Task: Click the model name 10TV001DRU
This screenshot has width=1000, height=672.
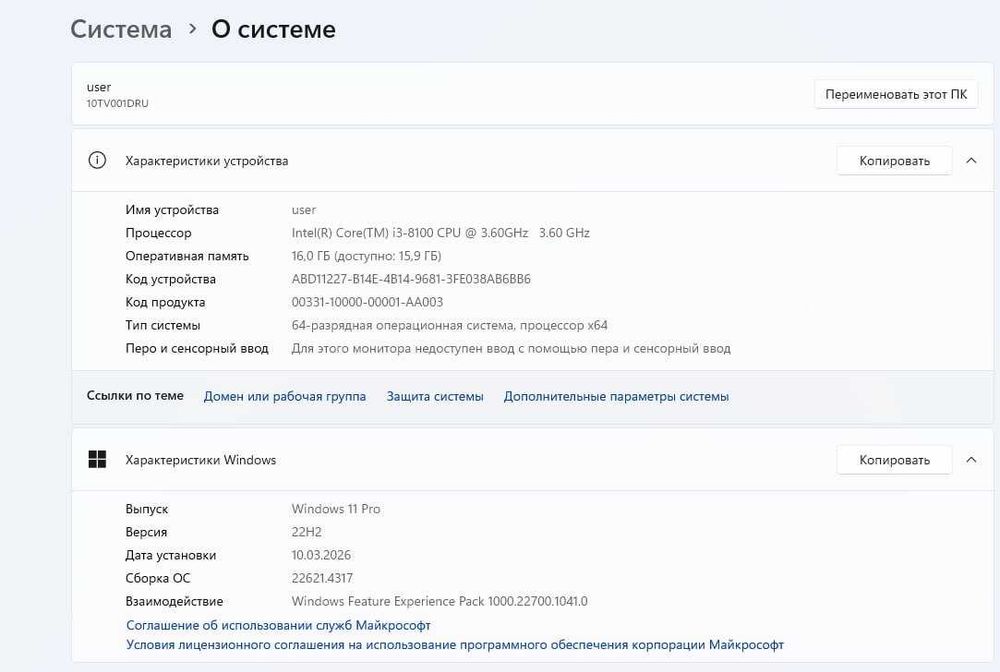Action: [117, 103]
